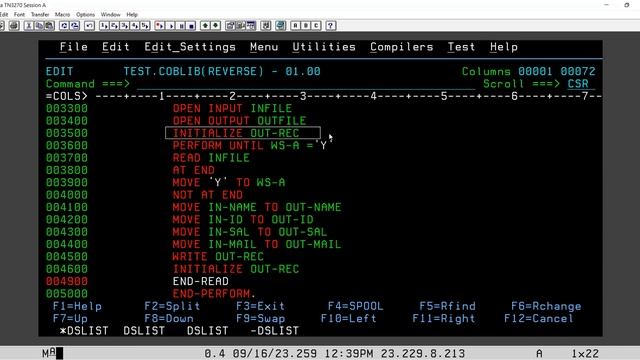640x360 pixels.
Task: Run quick macro 1 from toolbar
Action: 104,26
